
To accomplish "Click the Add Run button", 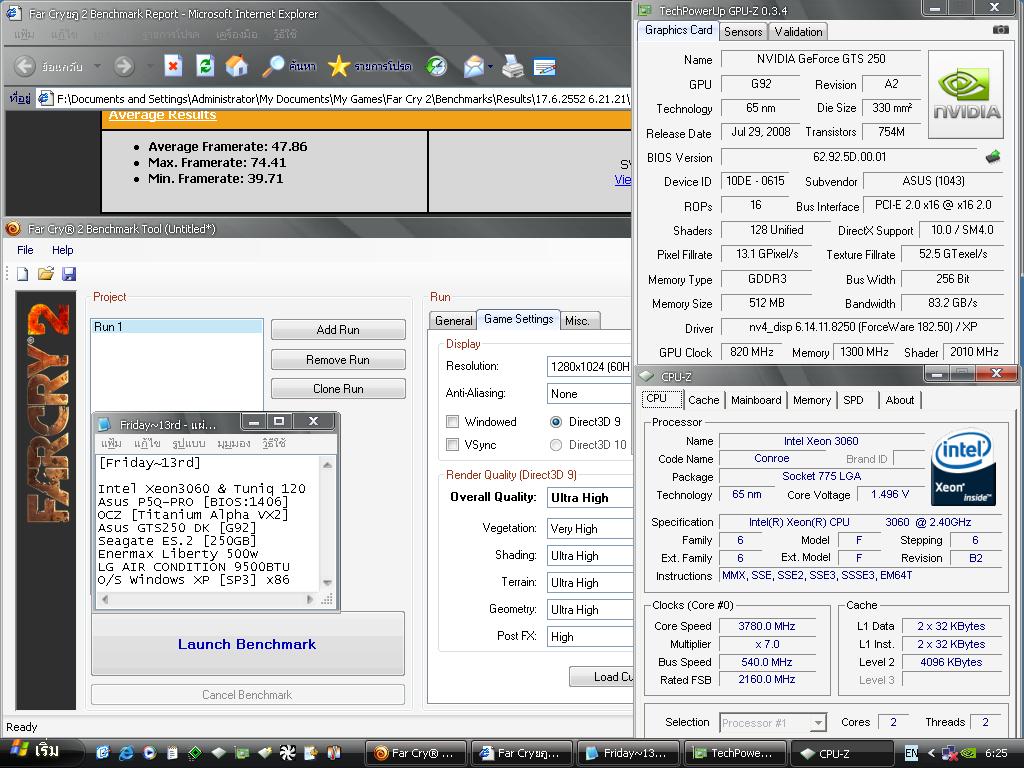I will click(x=338, y=330).
